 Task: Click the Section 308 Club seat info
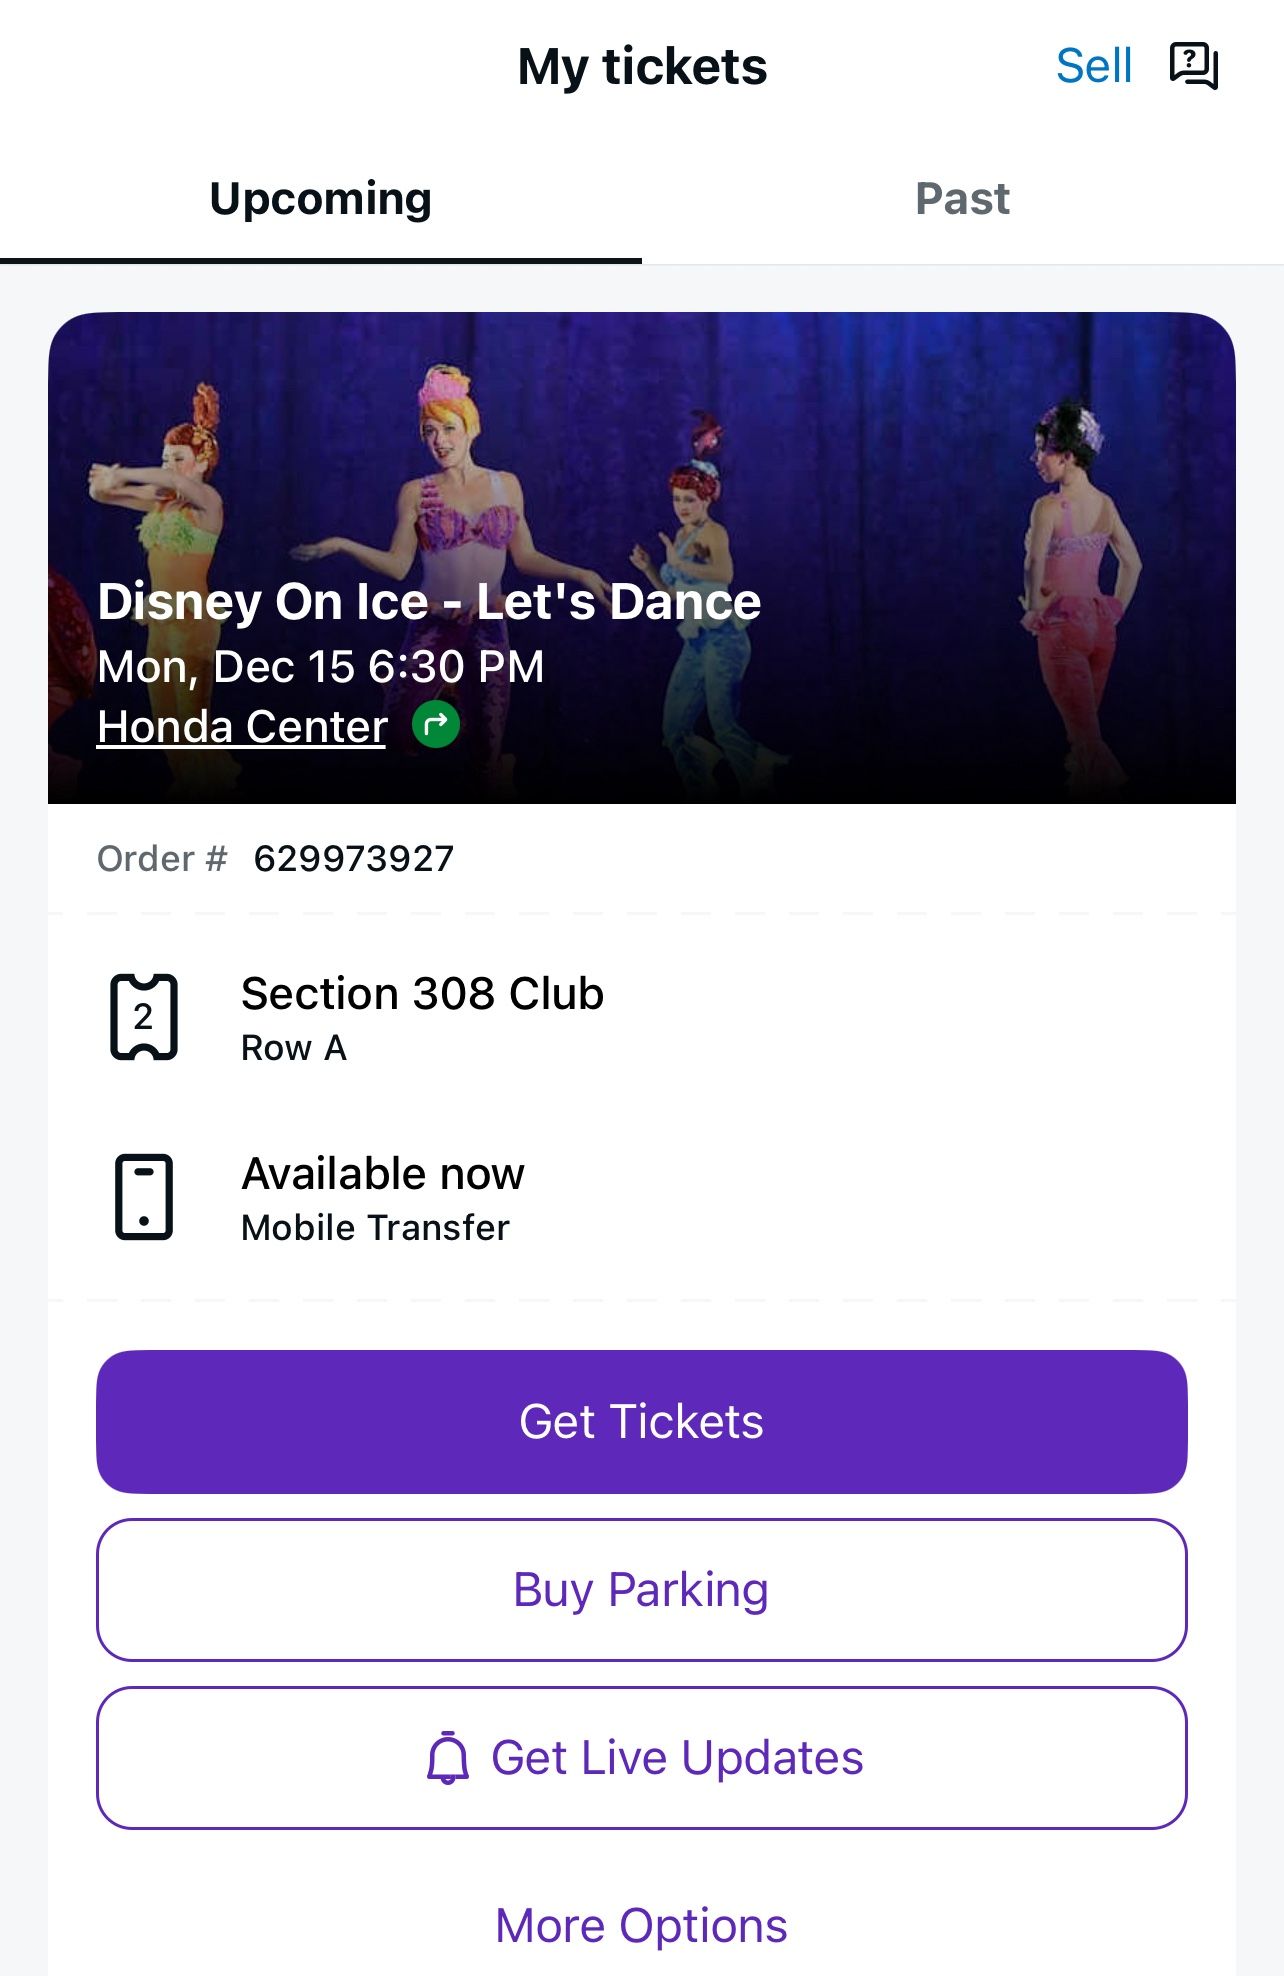(422, 994)
